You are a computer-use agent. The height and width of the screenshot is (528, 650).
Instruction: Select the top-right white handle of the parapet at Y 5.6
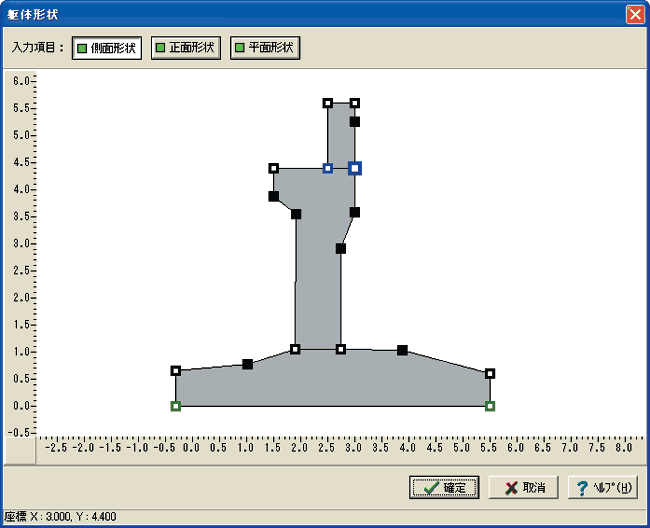tap(354, 103)
